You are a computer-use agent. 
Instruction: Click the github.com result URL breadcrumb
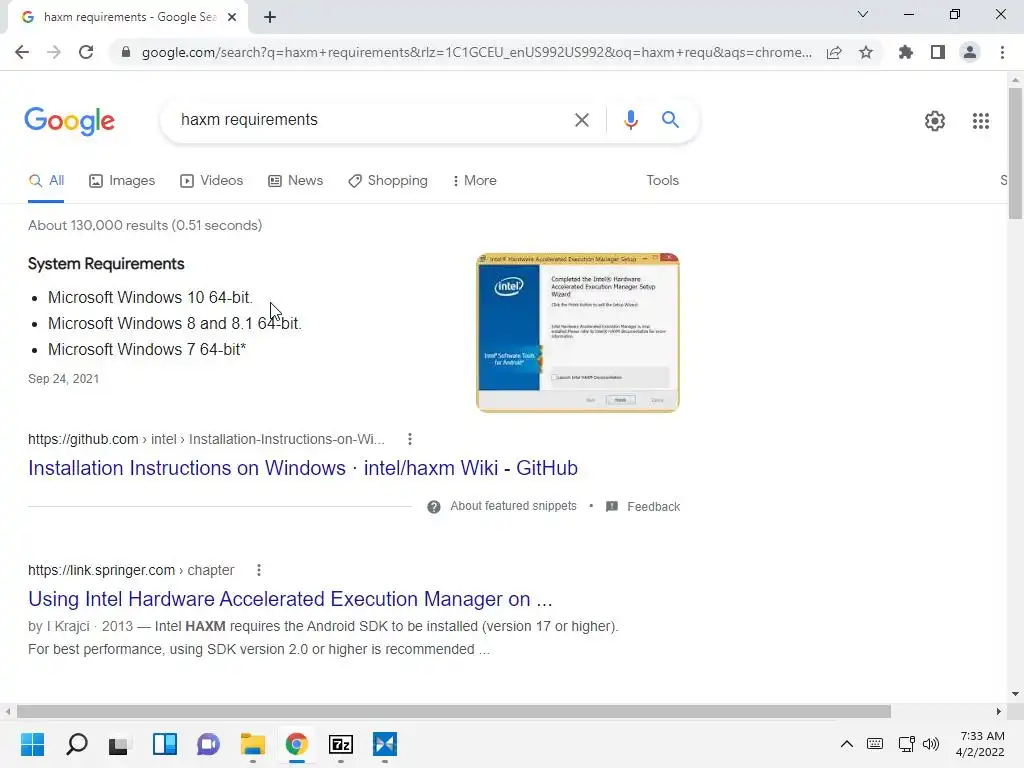(206, 440)
